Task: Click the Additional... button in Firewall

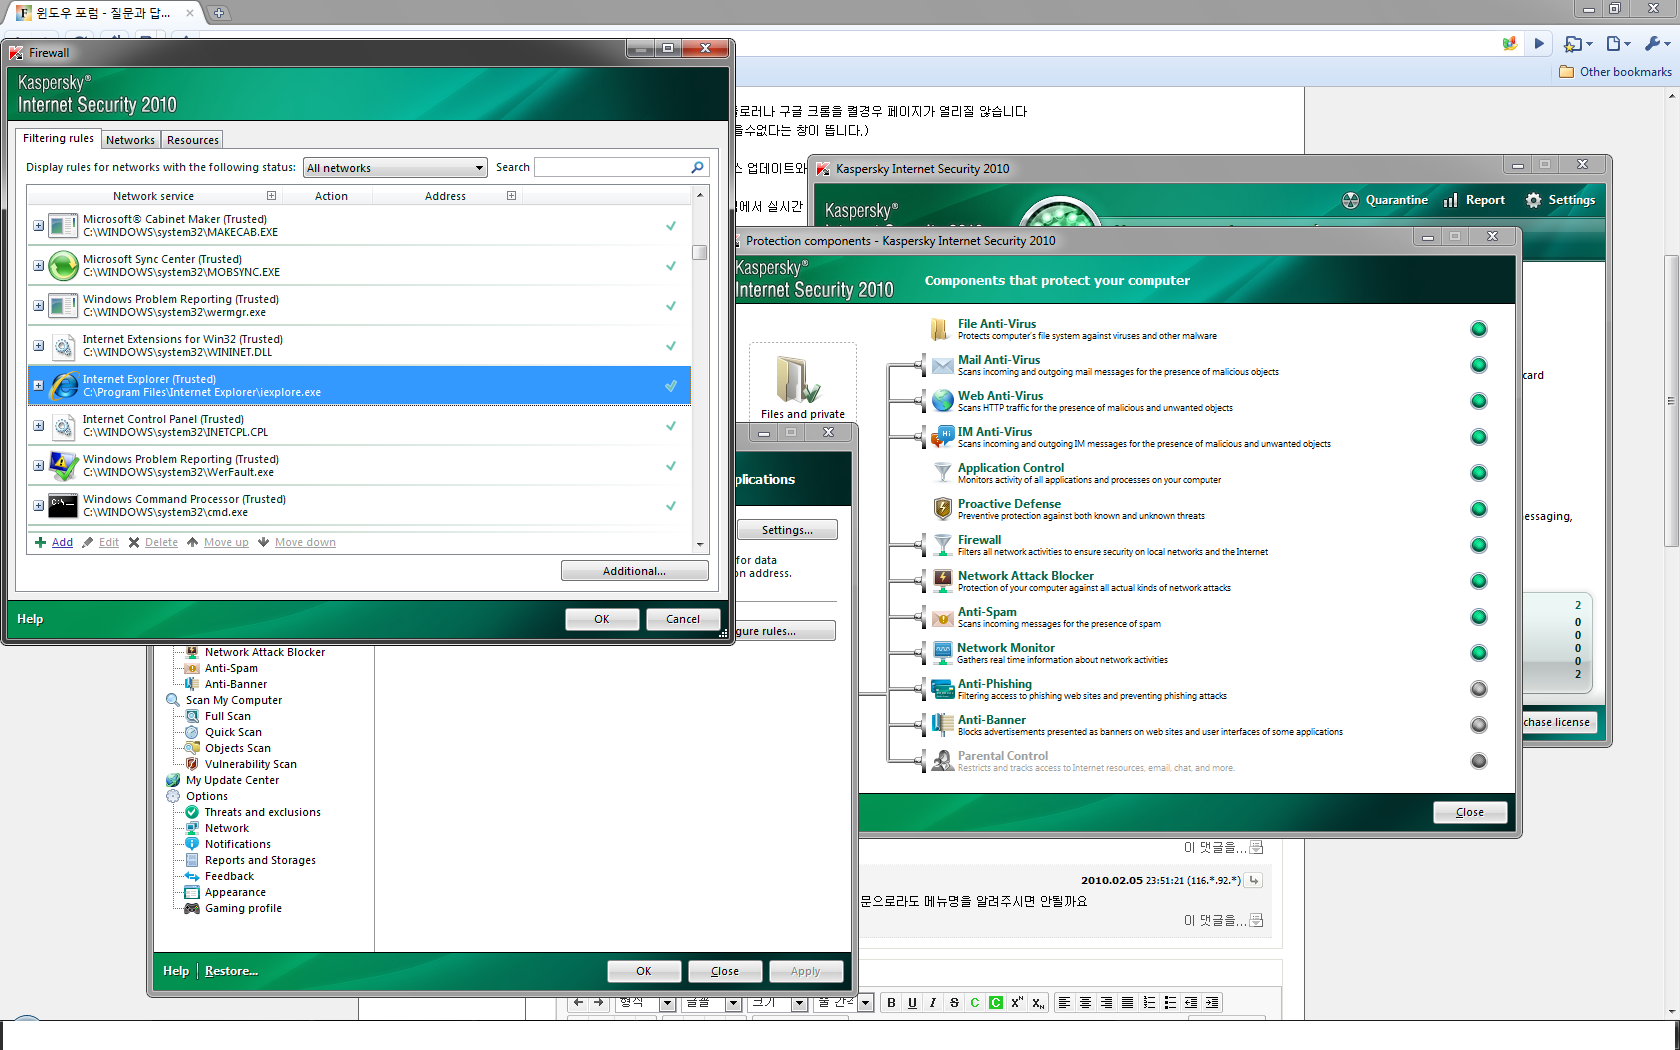Action: coord(634,571)
